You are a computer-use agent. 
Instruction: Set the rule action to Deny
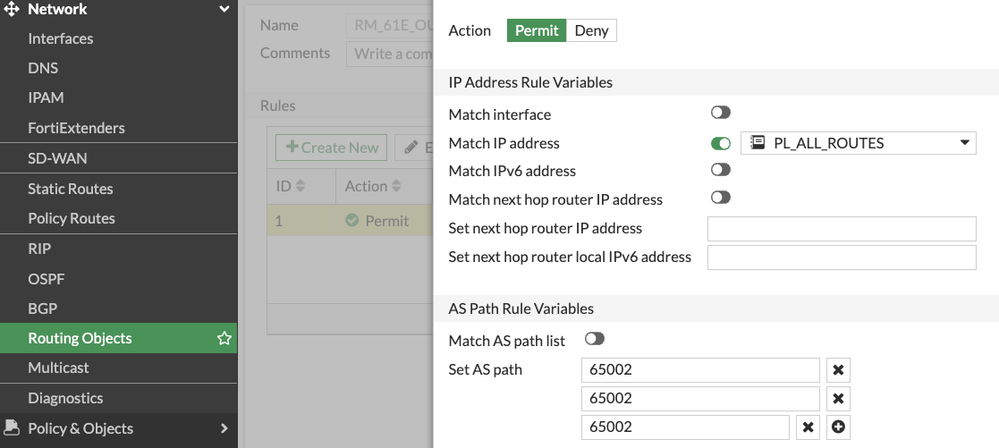(x=591, y=30)
